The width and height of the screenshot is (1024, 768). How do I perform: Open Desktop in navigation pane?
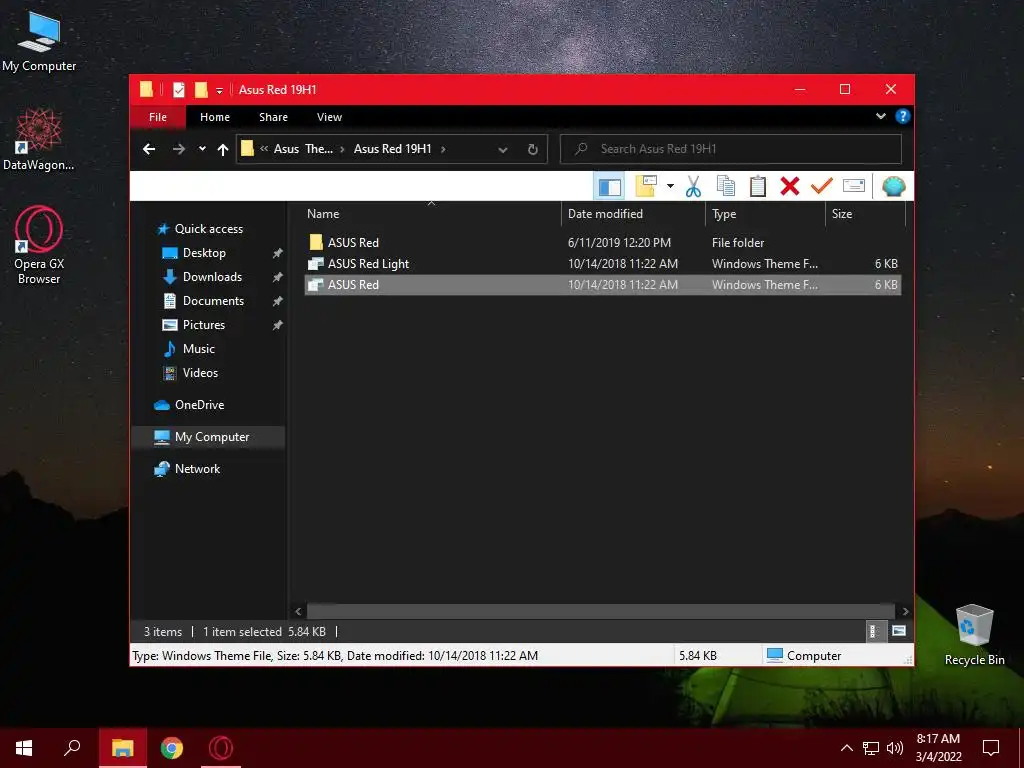(x=204, y=253)
